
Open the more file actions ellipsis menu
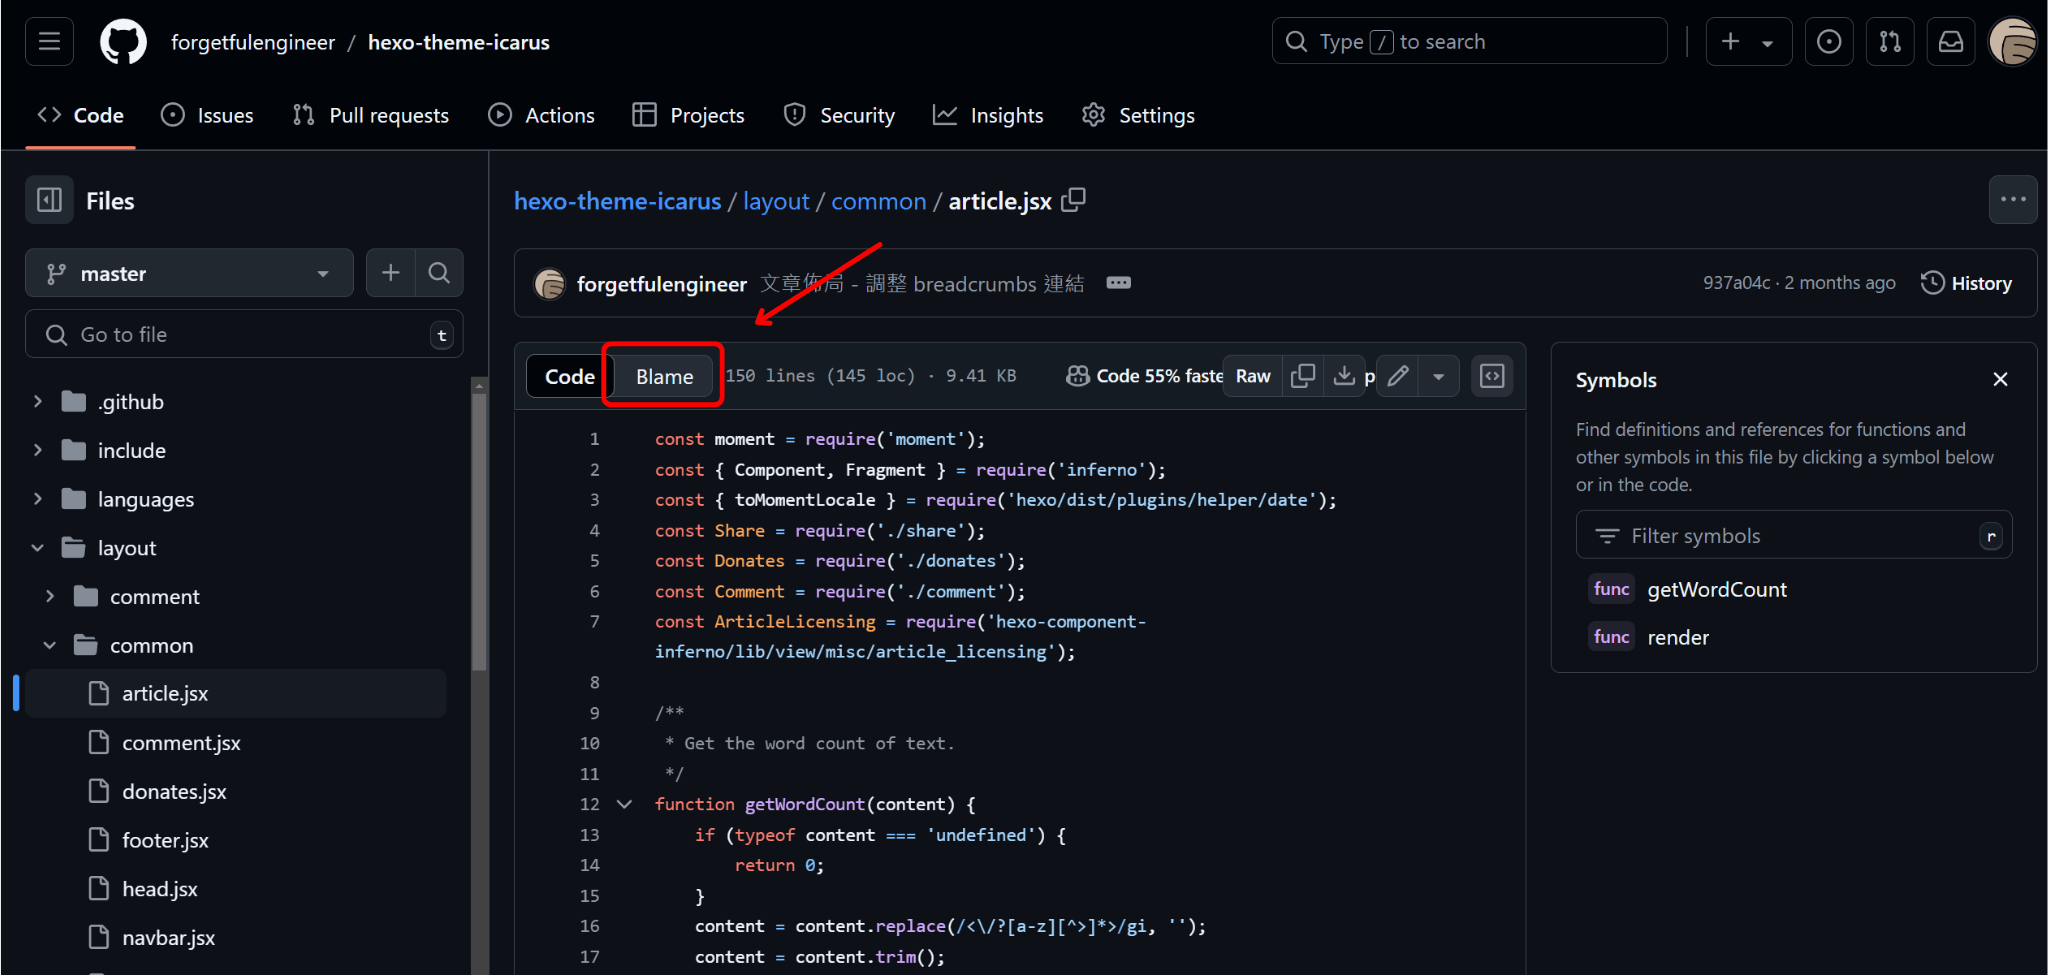[2013, 200]
